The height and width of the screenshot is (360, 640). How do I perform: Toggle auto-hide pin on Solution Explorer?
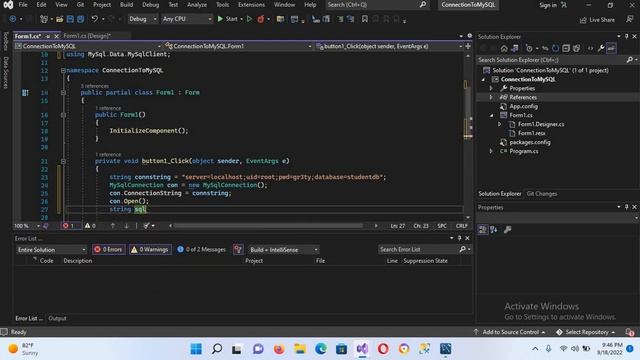[627, 36]
